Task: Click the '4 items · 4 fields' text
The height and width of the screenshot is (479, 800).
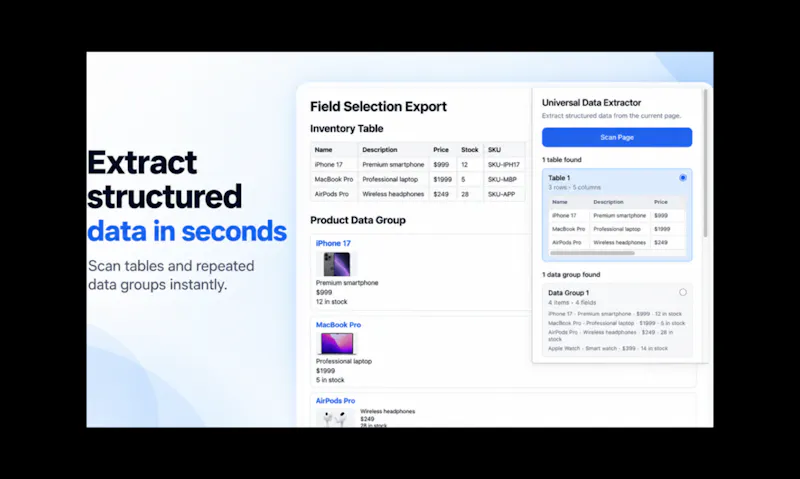Action: (572, 302)
